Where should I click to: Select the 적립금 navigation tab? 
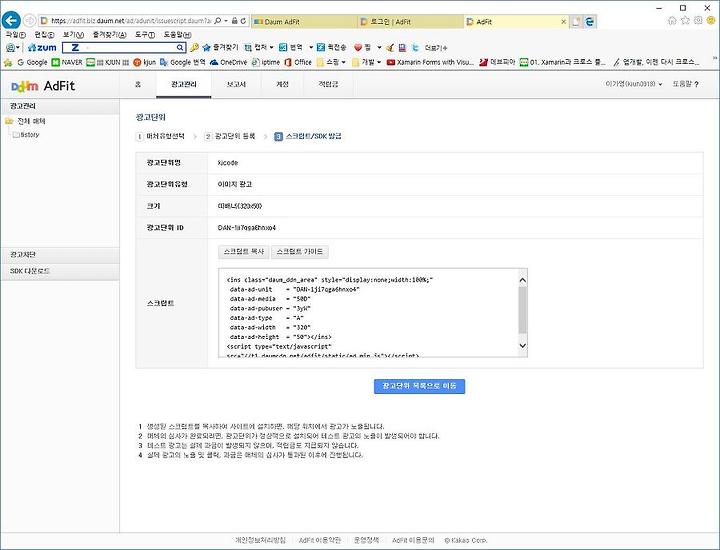(328, 85)
